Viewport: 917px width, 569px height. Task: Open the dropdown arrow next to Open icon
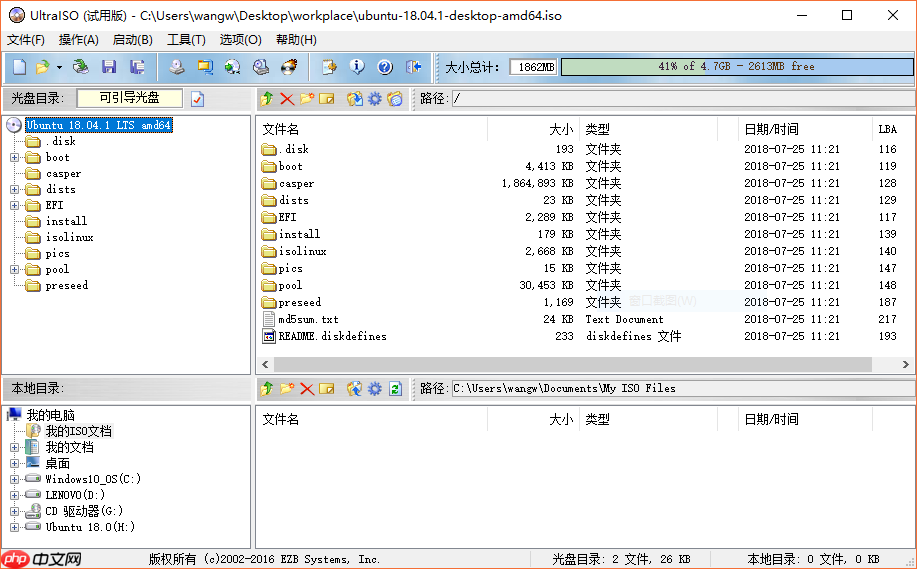(59, 67)
